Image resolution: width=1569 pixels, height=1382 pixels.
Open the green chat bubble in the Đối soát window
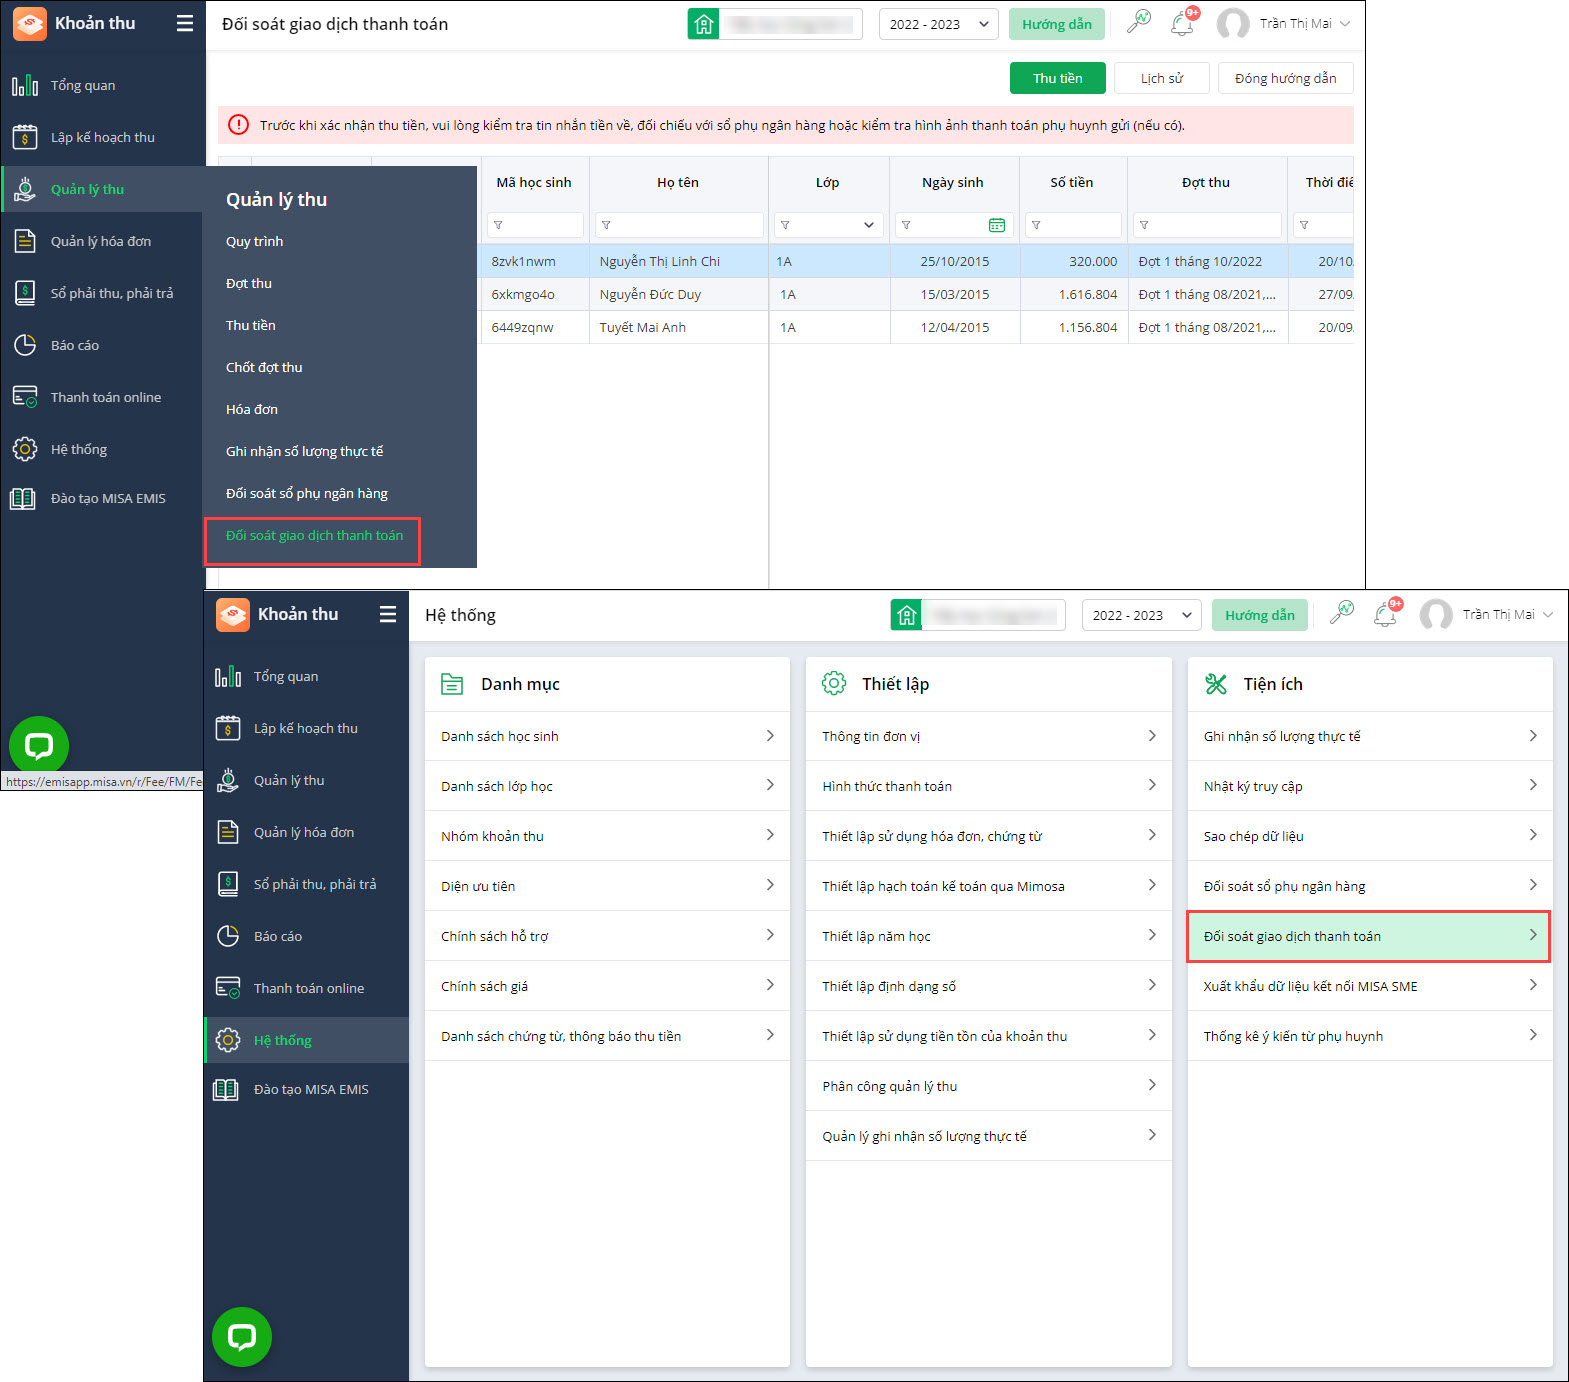tap(39, 746)
